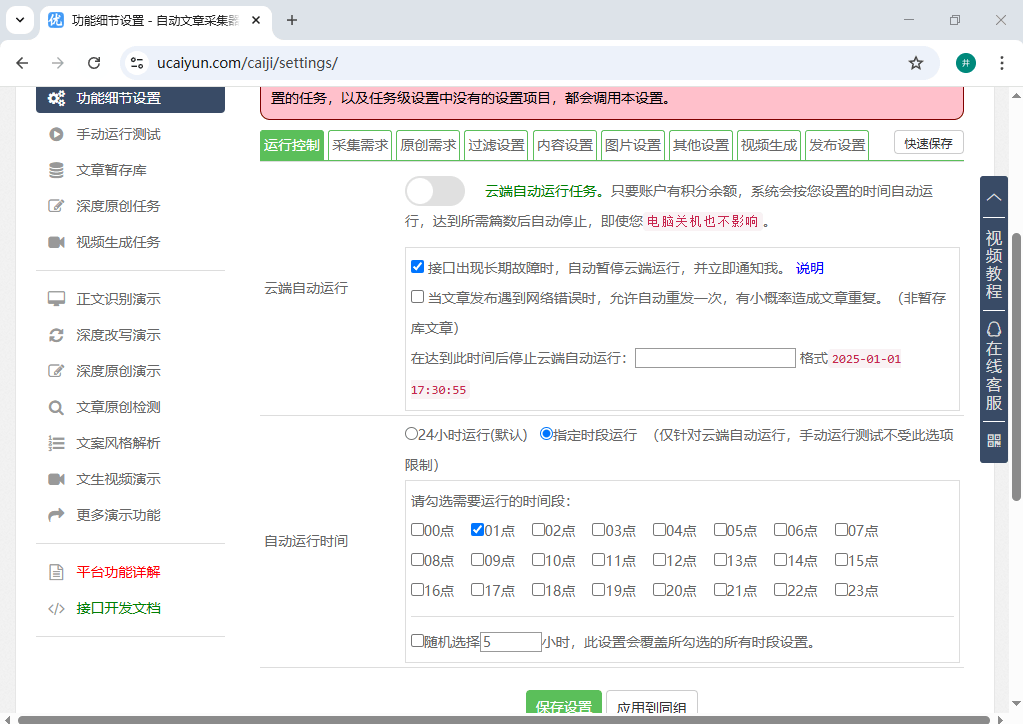Select the 深度改写演示 refresh icon

coord(58,335)
